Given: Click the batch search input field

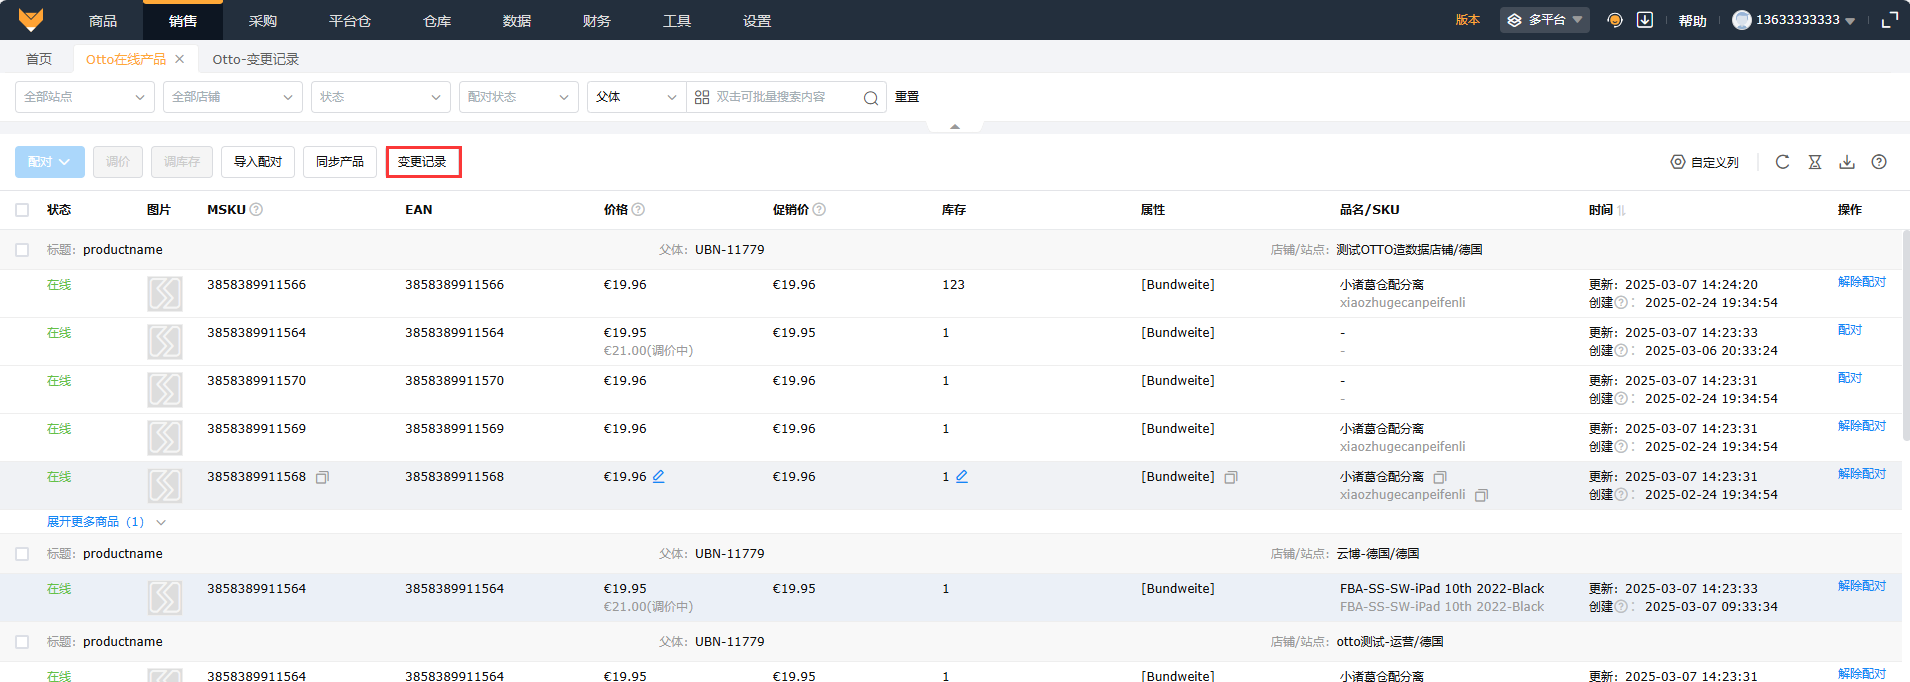Looking at the screenshot, I should 780,97.
